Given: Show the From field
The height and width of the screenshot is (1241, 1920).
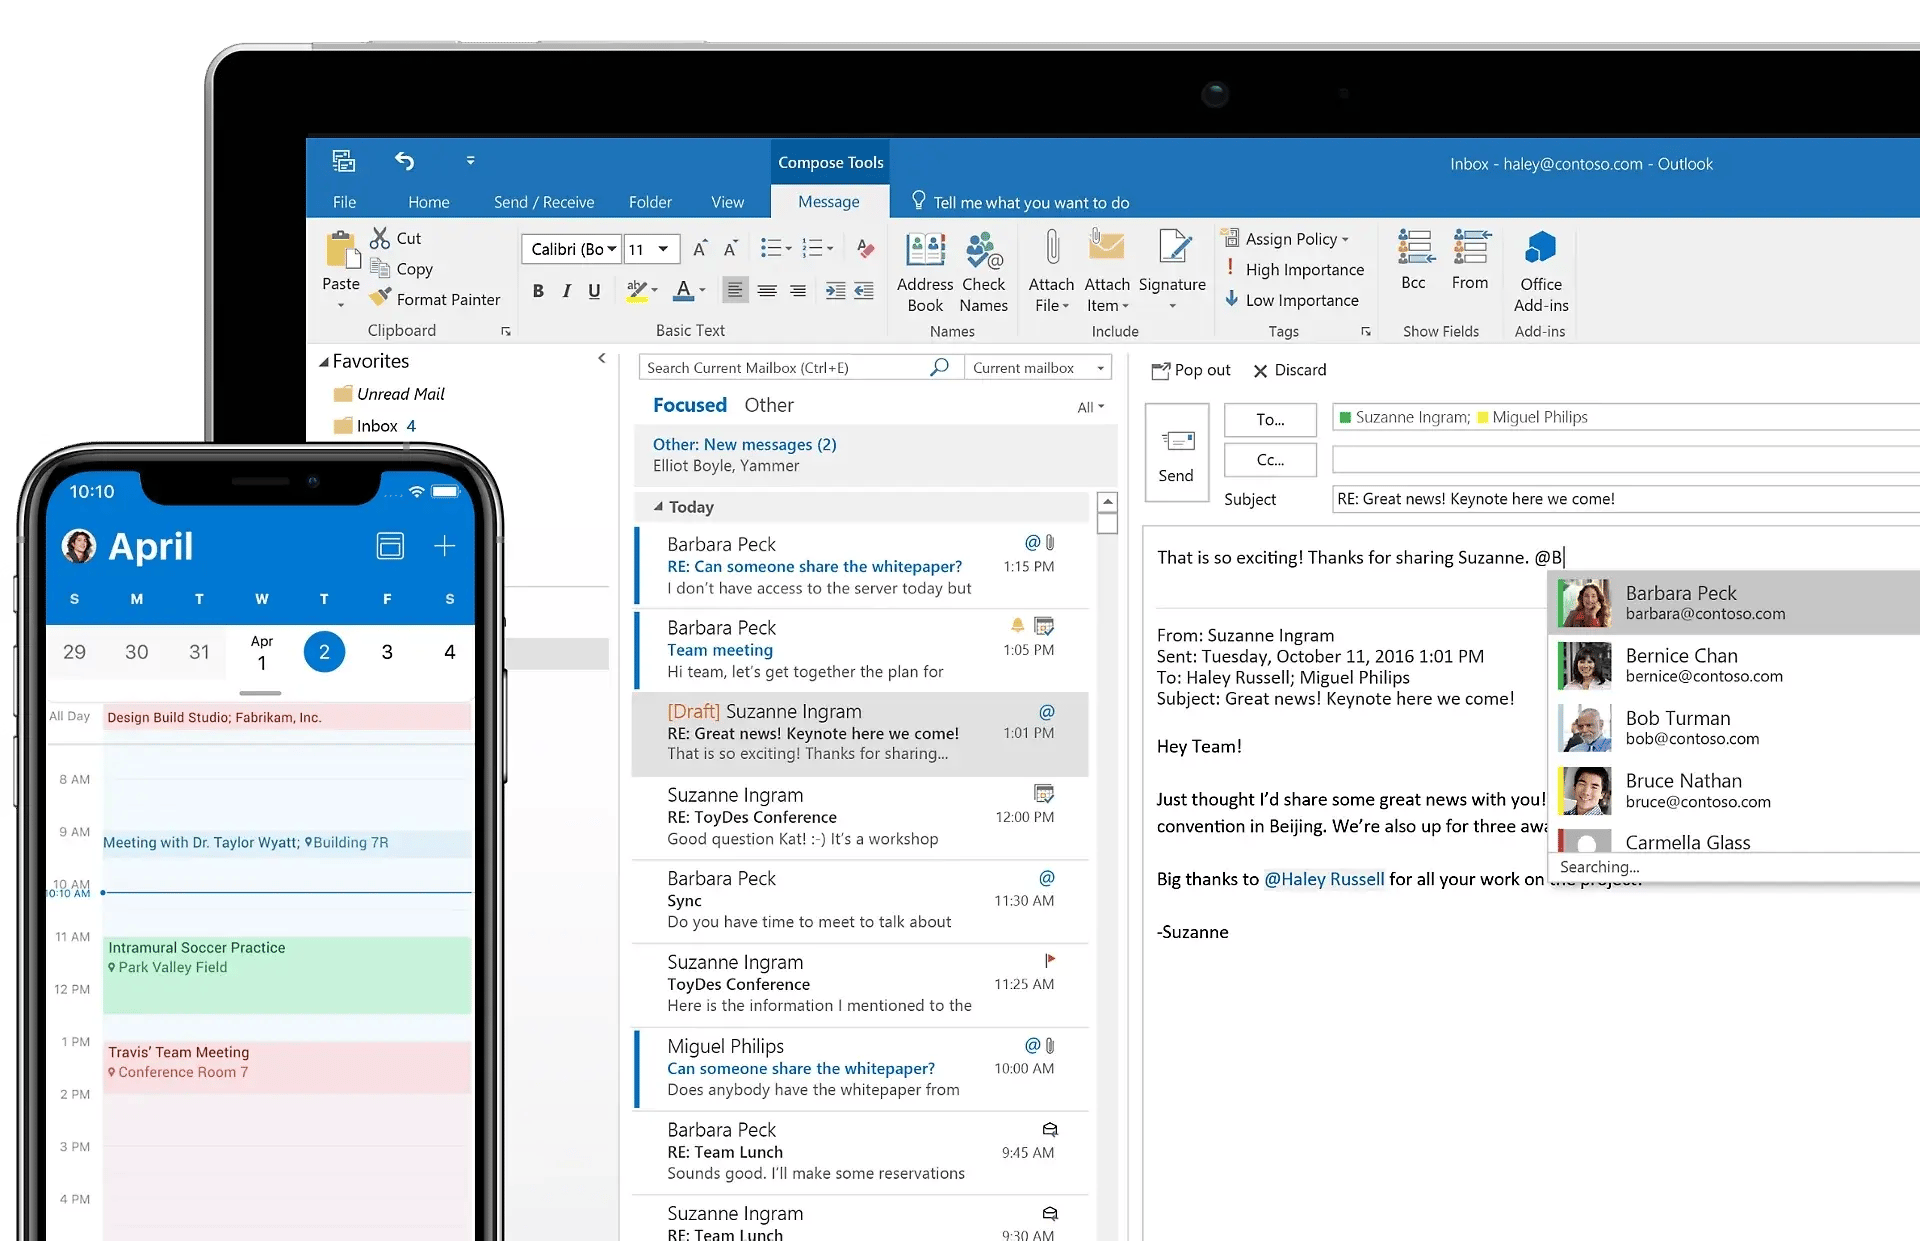Looking at the screenshot, I should [1470, 260].
